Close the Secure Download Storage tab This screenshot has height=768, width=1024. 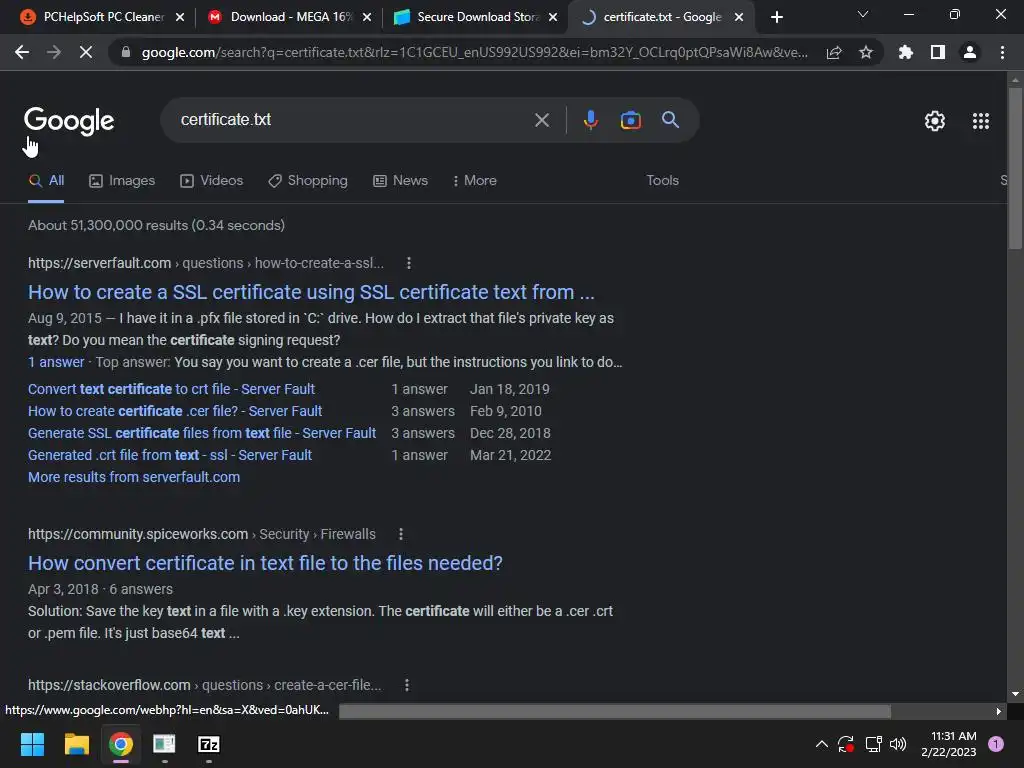553,17
